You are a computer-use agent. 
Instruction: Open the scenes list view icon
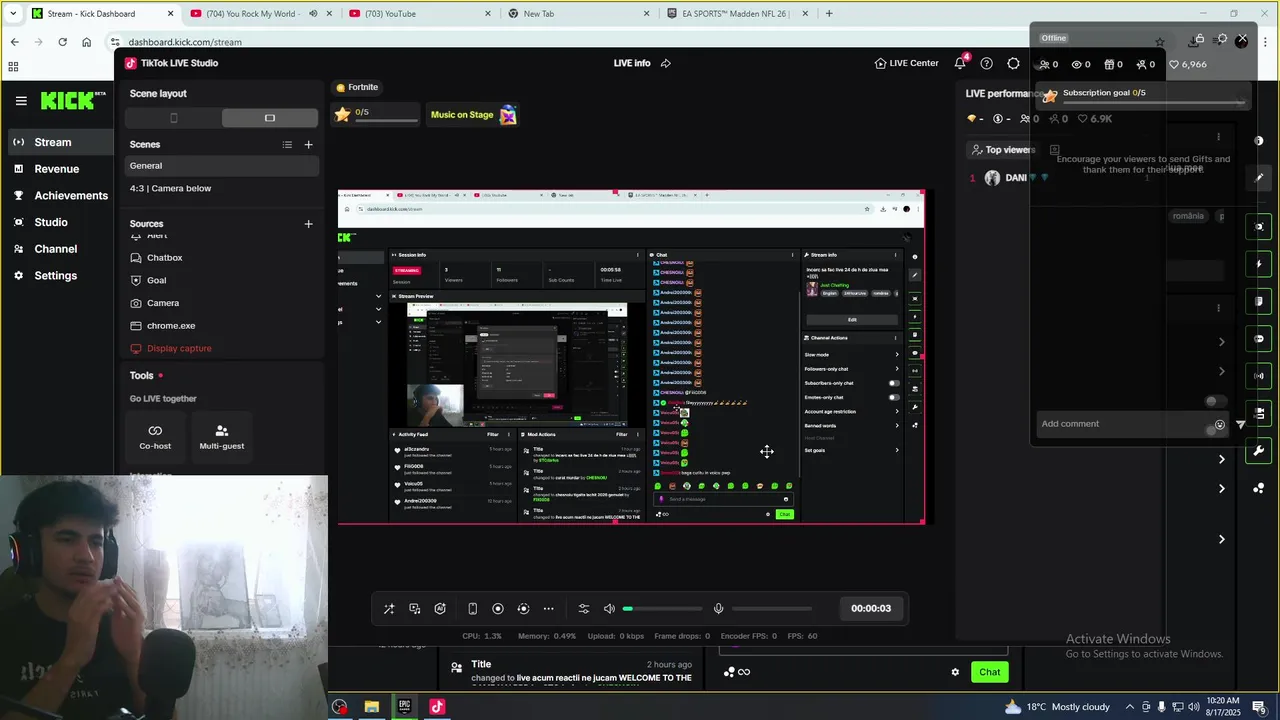(x=287, y=145)
